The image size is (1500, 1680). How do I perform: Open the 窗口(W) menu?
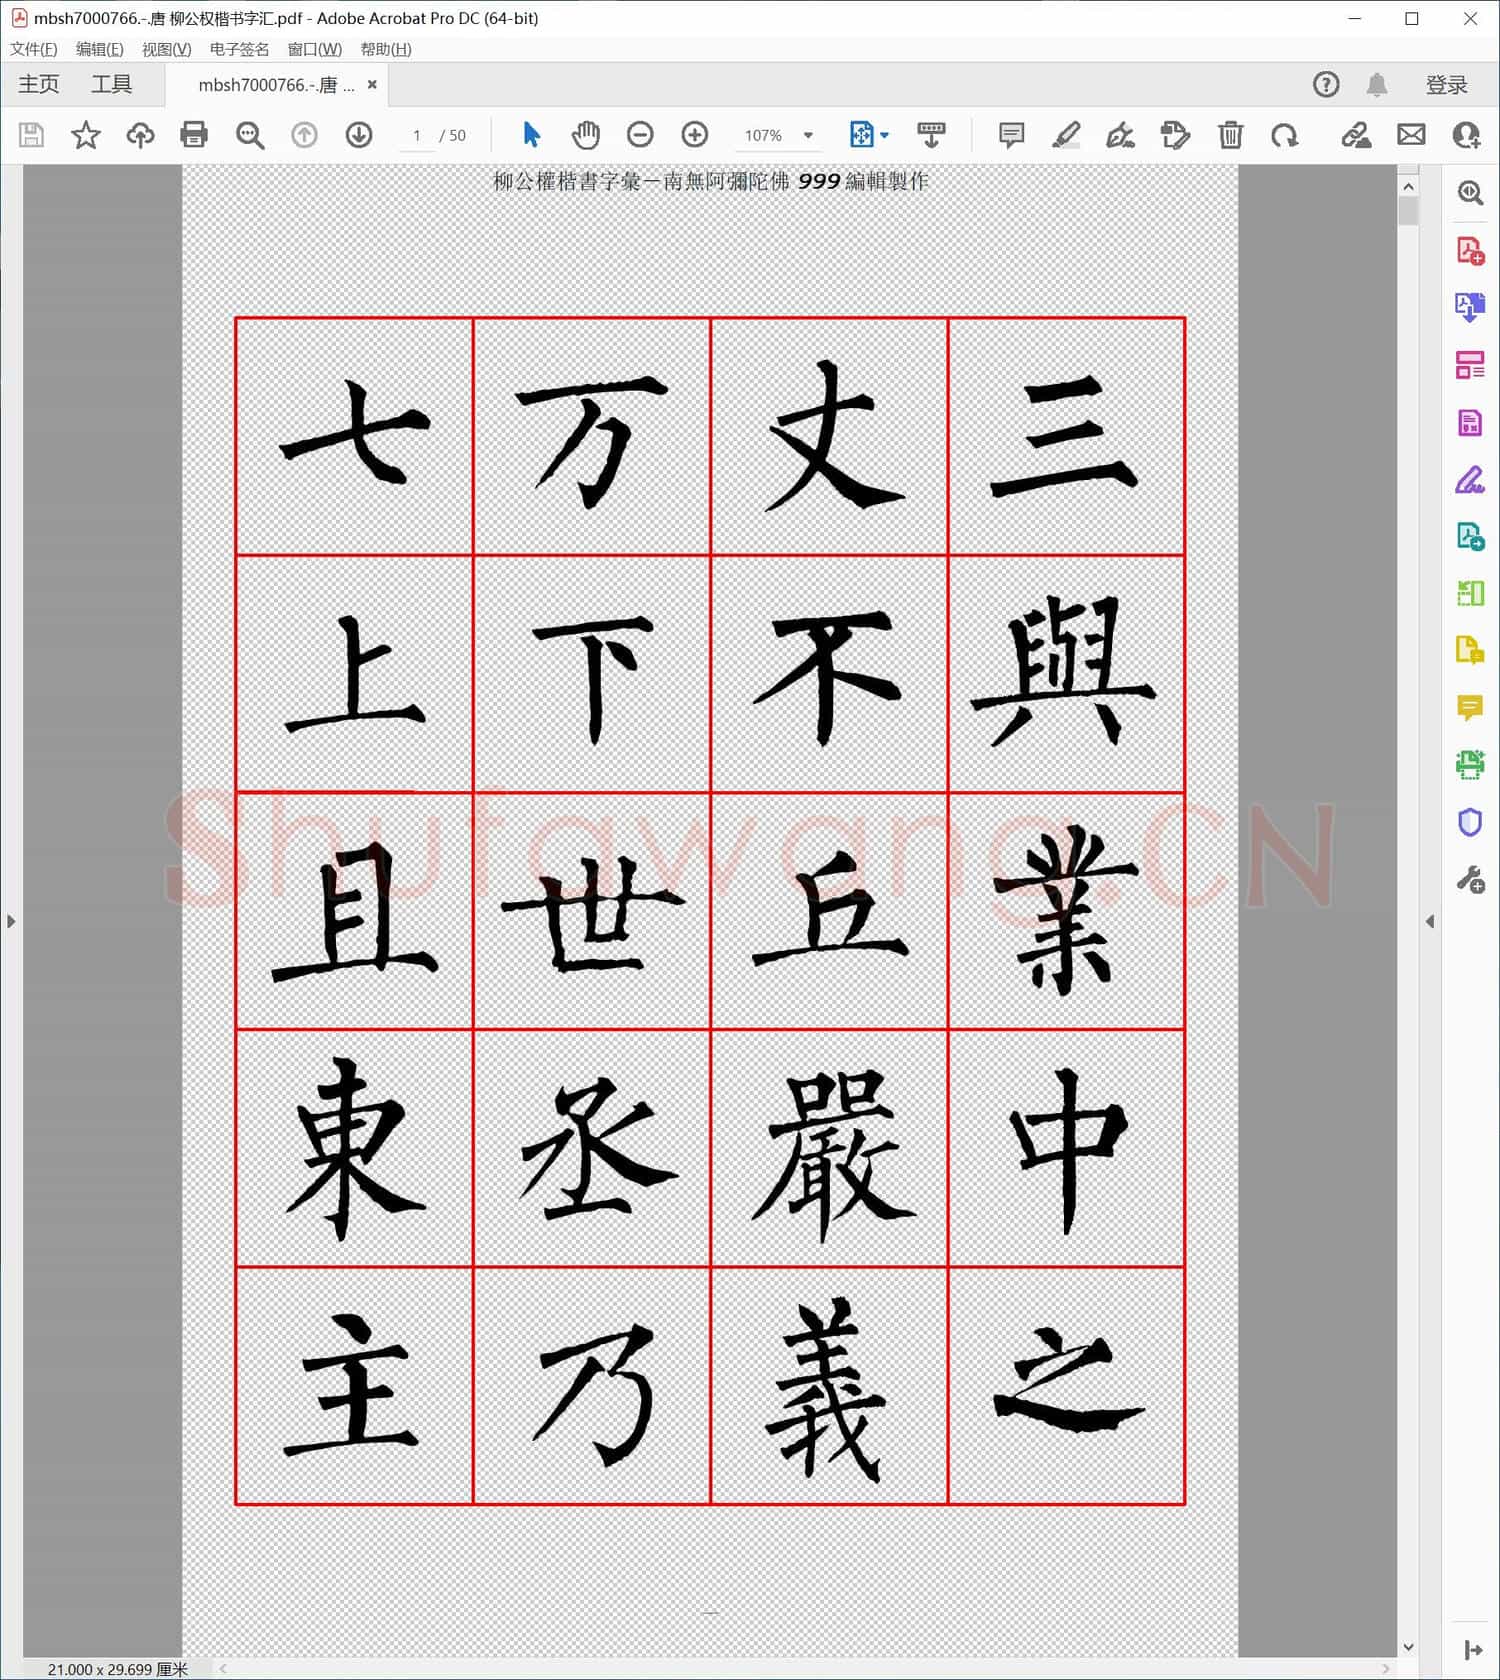pyautogui.click(x=315, y=49)
